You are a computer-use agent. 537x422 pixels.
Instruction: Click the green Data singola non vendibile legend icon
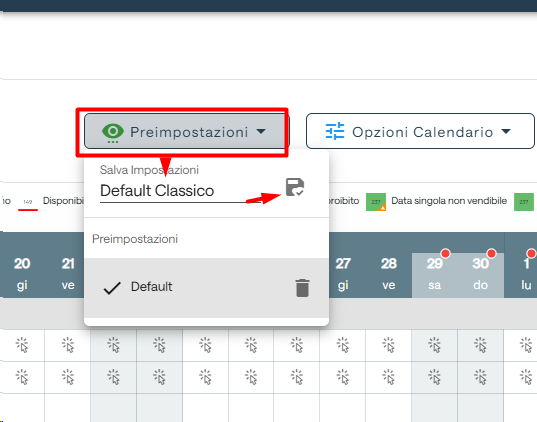[376, 202]
